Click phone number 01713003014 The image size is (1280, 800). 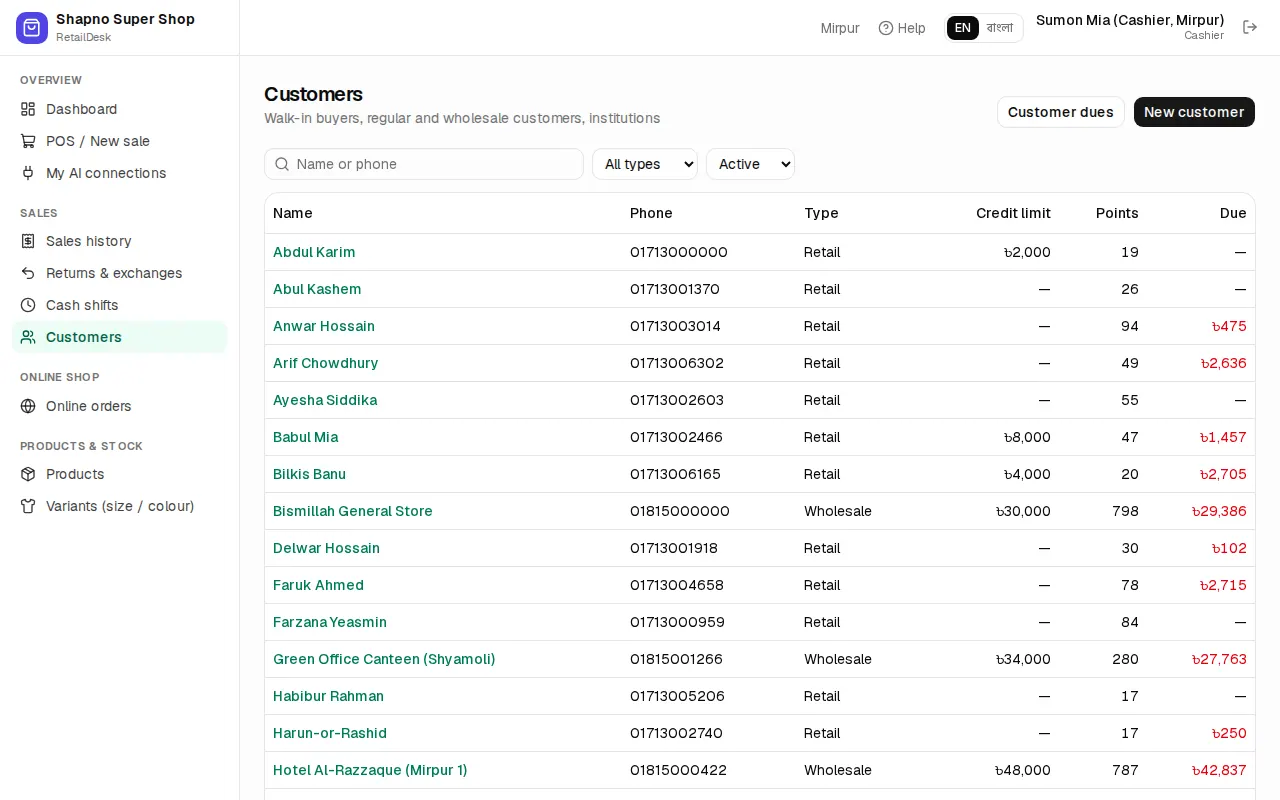(675, 326)
